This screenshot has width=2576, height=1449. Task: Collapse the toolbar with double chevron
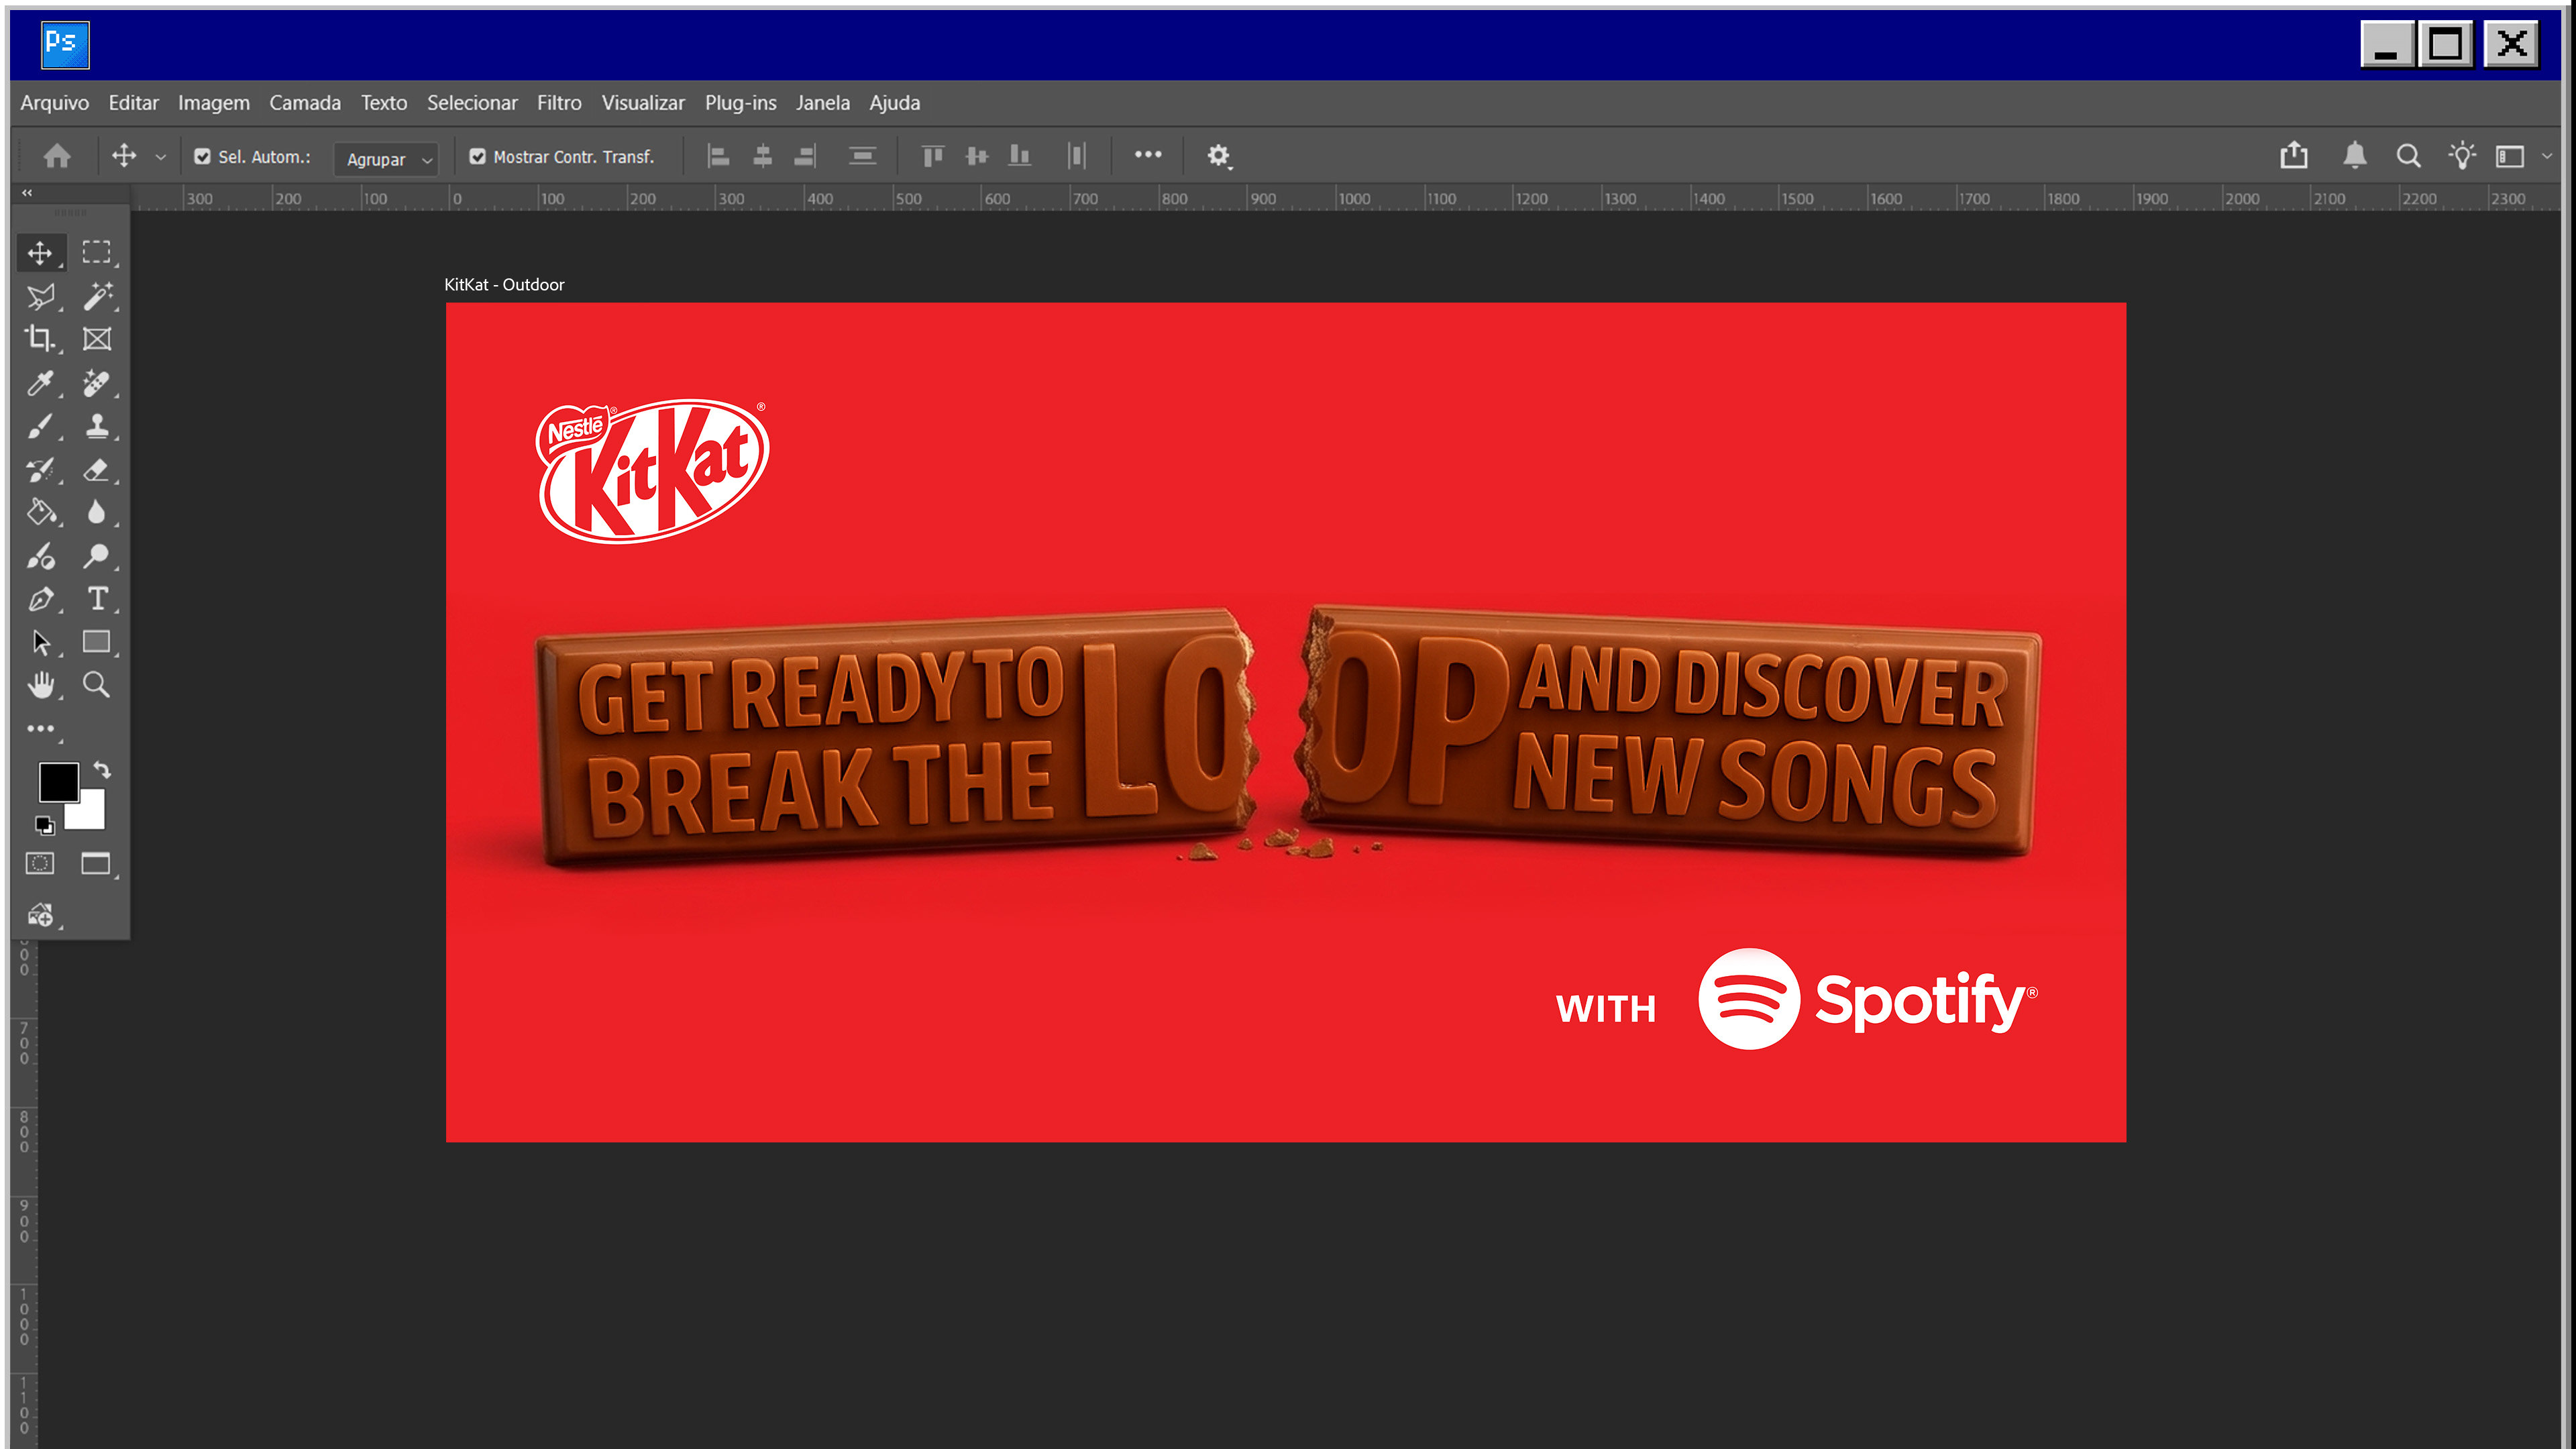coord(27,192)
